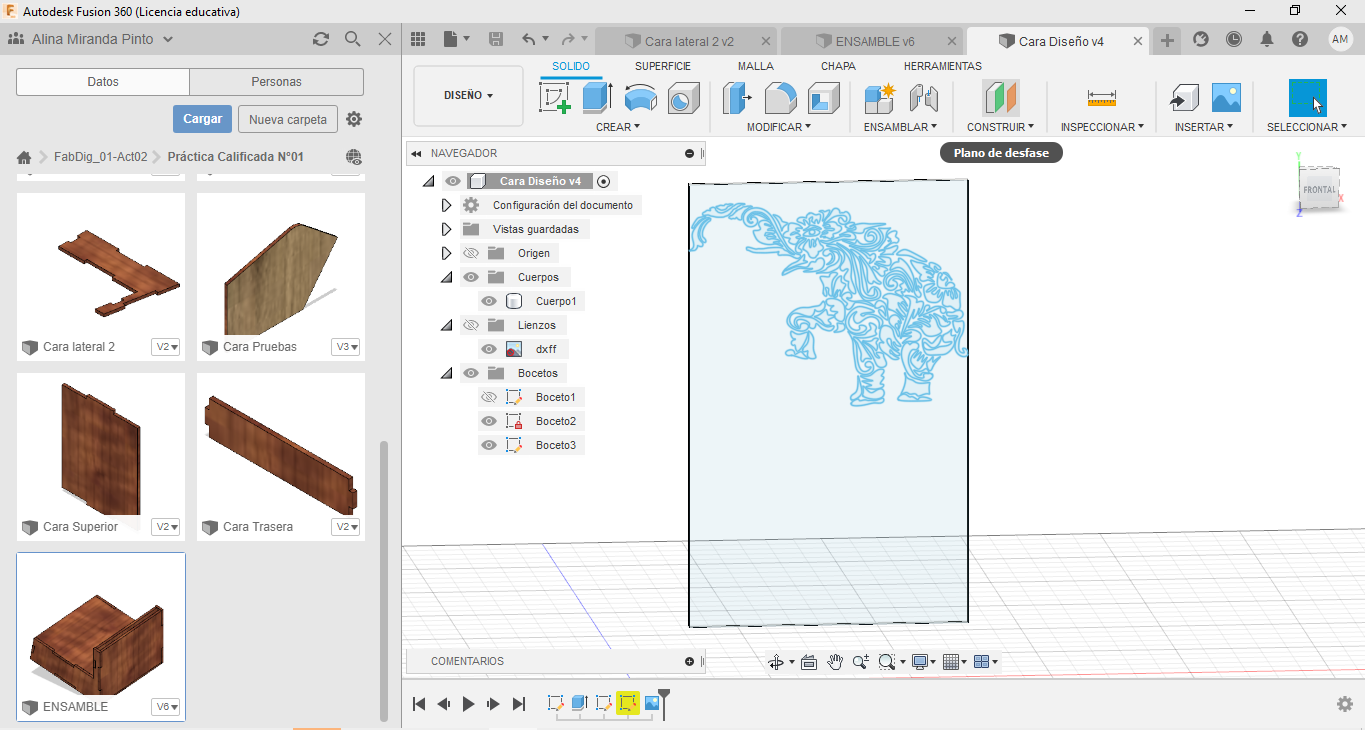Toggle visibility of the dxff canvas
1365x730 pixels.
tap(489, 349)
